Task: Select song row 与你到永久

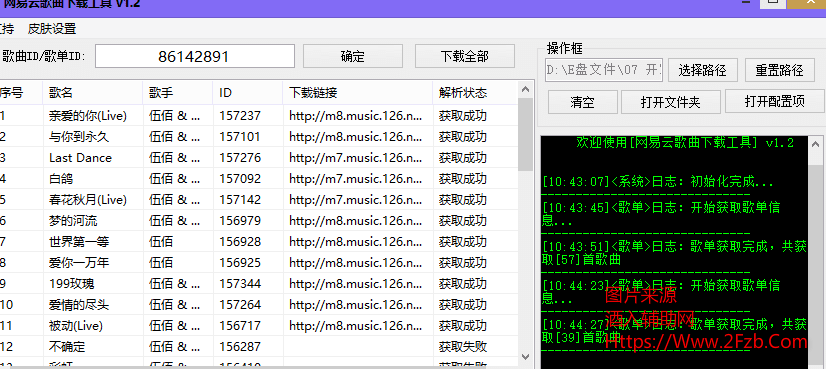Action: (x=259, y=137)
